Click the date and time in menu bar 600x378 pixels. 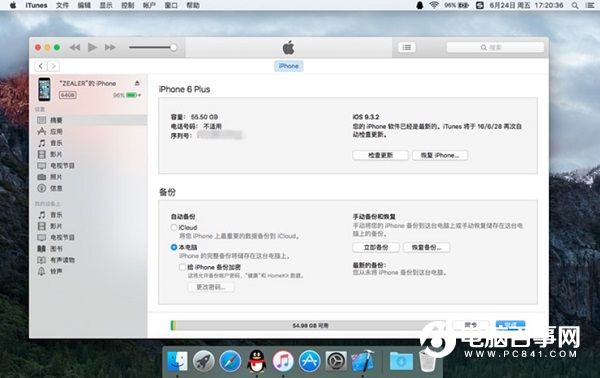(527, 5)
